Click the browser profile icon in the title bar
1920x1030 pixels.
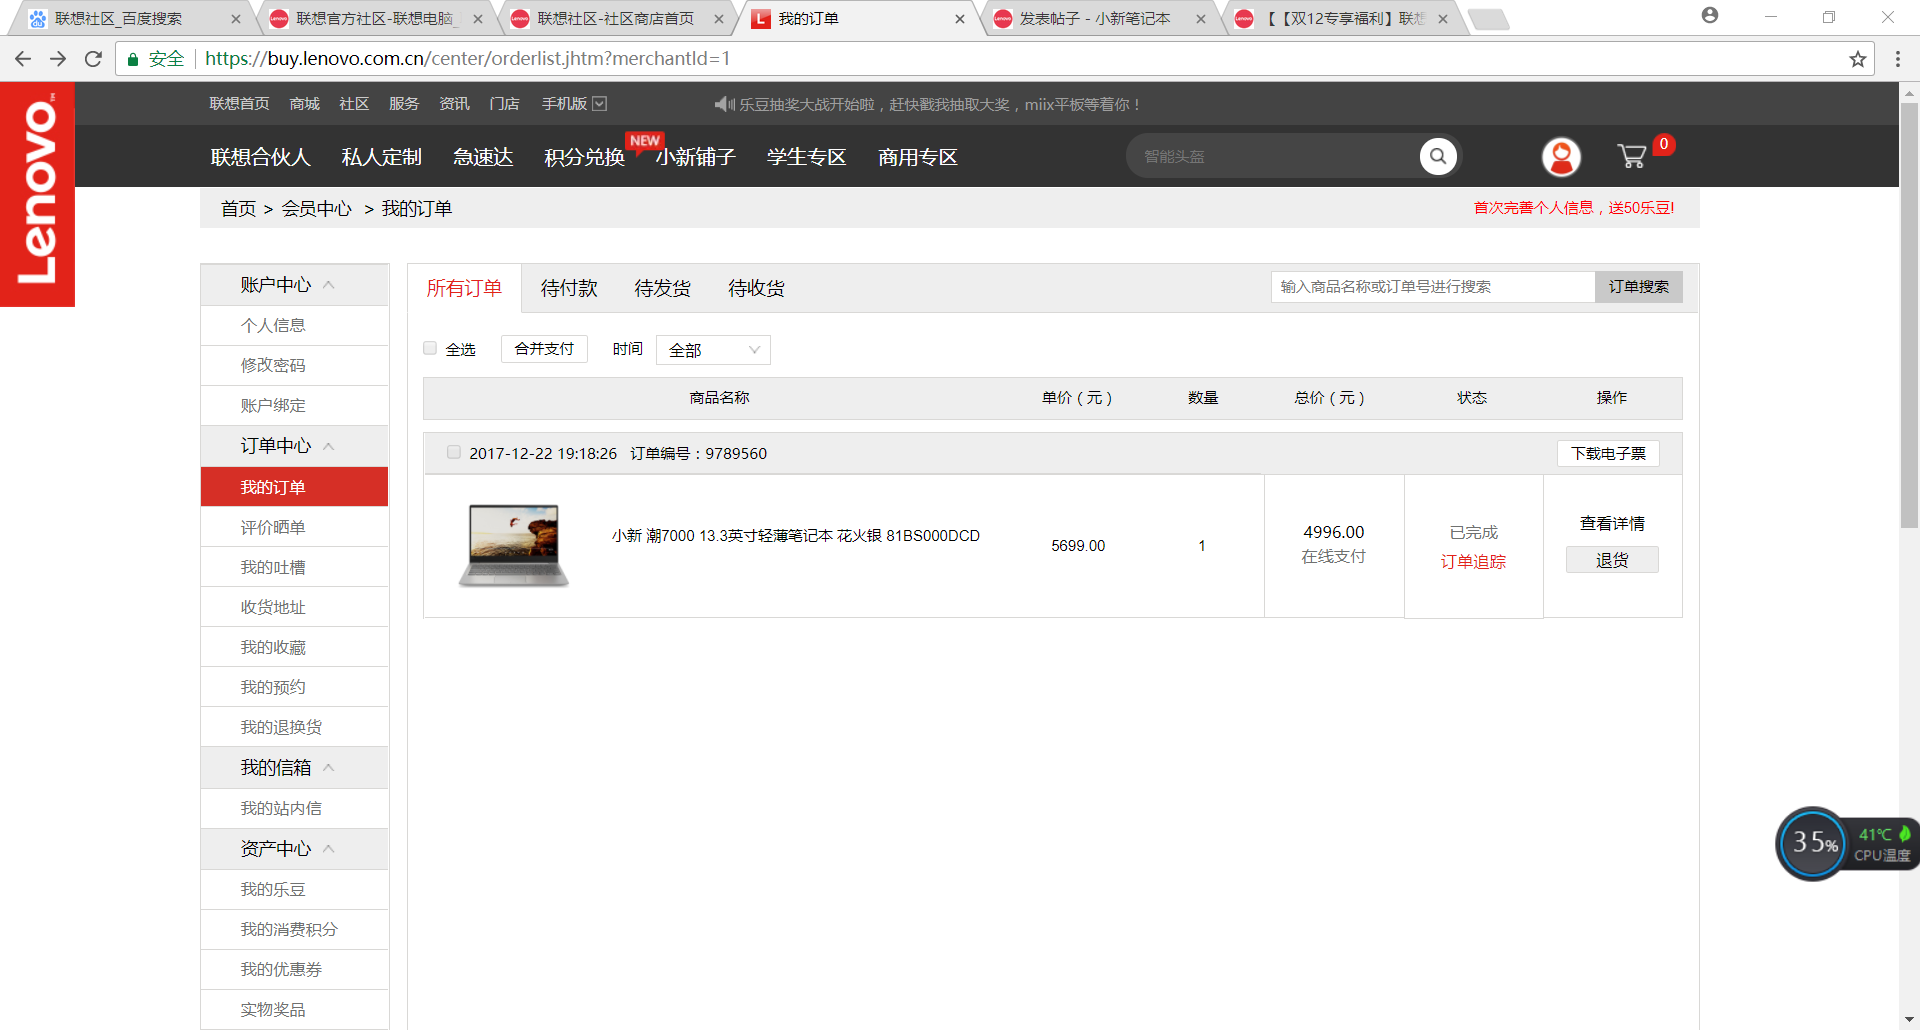click(x=1710, y=17)
